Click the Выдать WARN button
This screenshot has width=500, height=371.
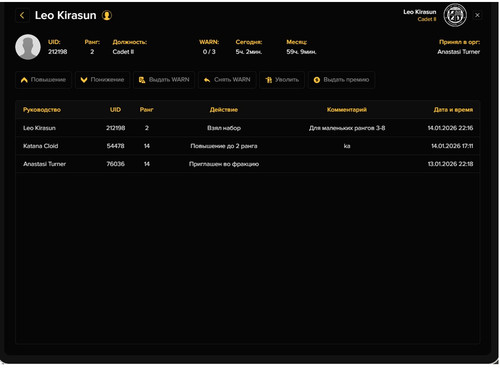tap(164, 80)
